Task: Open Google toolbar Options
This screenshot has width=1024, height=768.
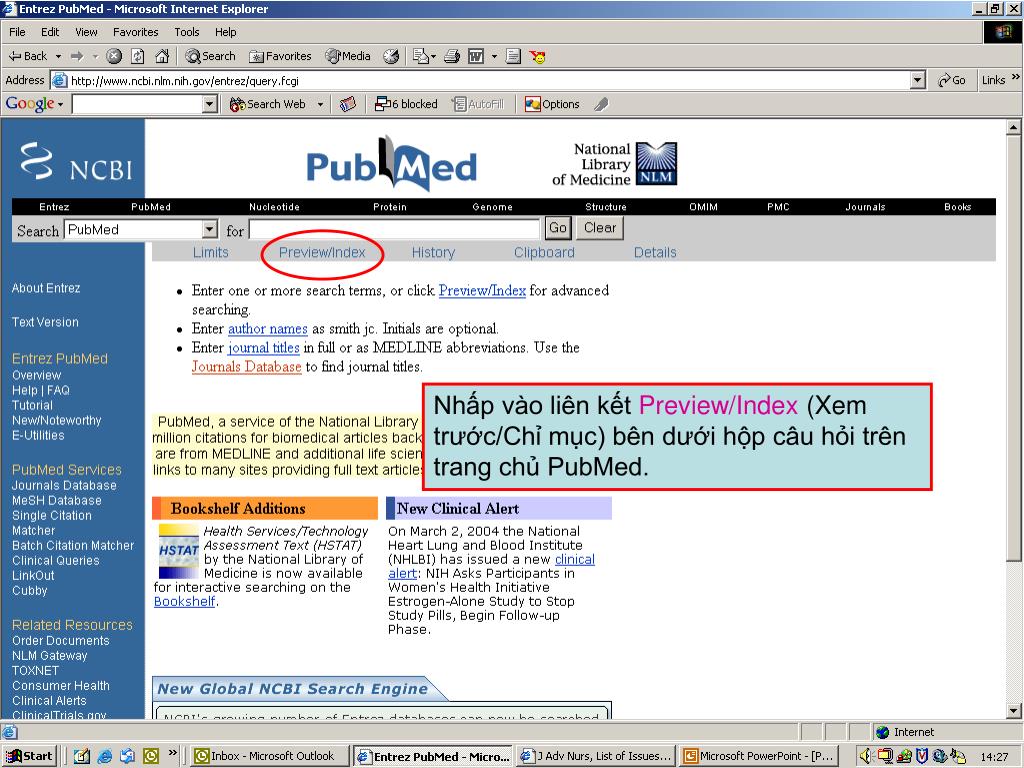Action: pyautogui.click(x=552, y=104)
